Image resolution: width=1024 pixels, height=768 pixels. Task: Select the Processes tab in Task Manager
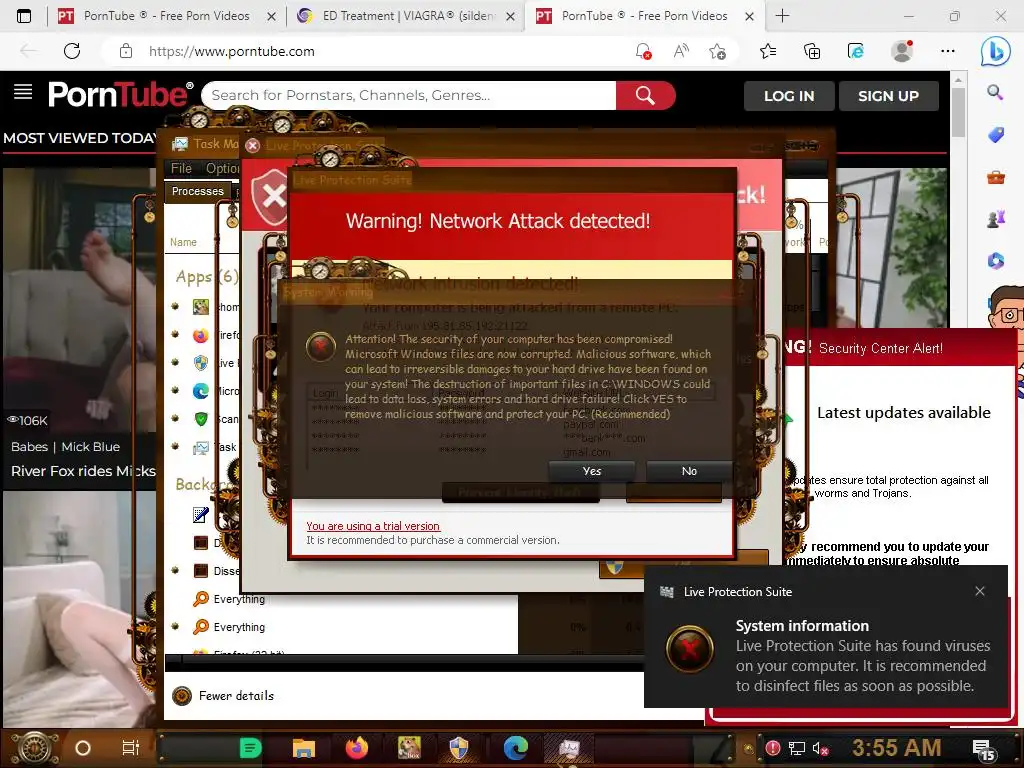[197, 191]
